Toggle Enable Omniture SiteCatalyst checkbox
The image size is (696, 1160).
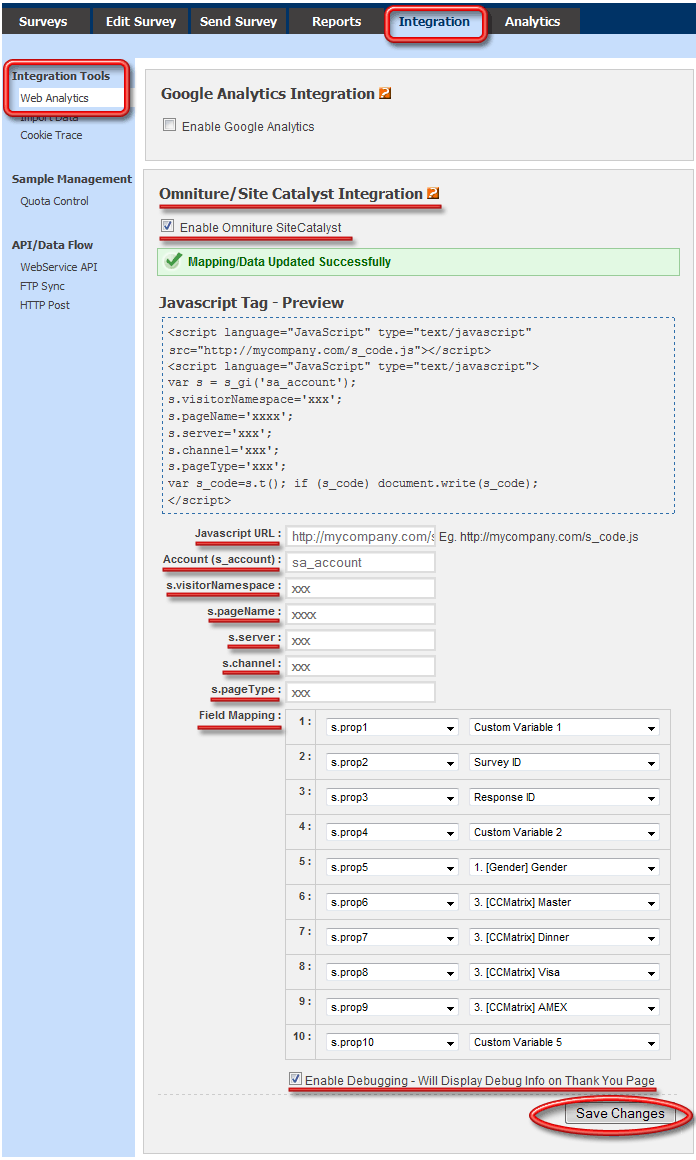pos(168,227)
